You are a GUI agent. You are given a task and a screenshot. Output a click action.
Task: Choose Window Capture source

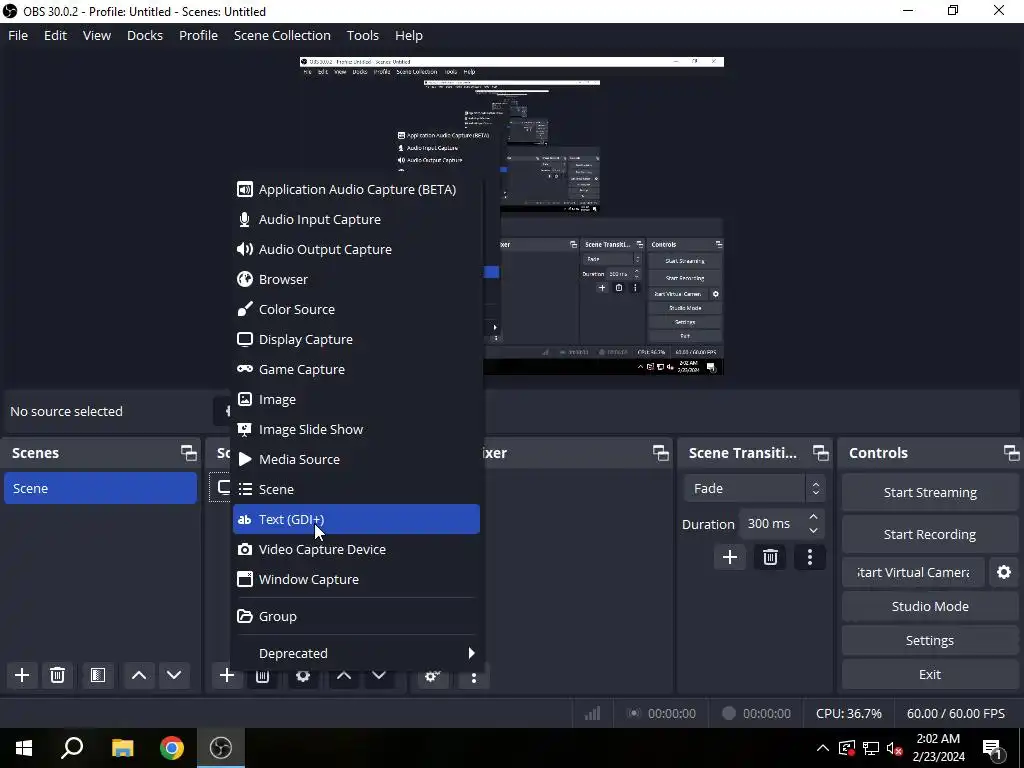click(x=356, y=580)
